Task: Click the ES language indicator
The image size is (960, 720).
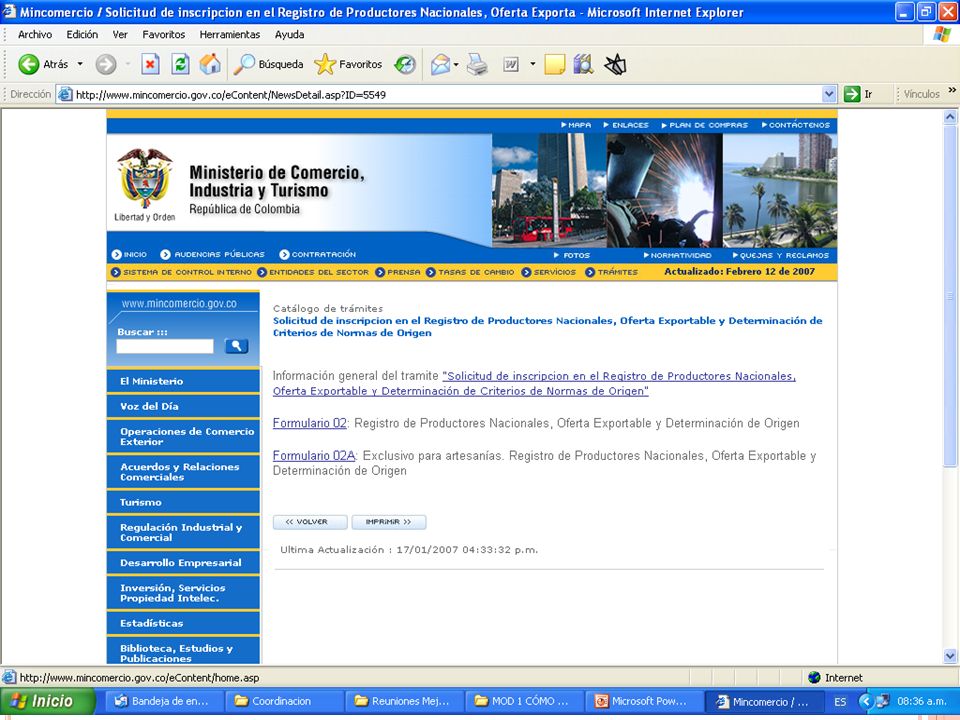Action: [840, 702]
